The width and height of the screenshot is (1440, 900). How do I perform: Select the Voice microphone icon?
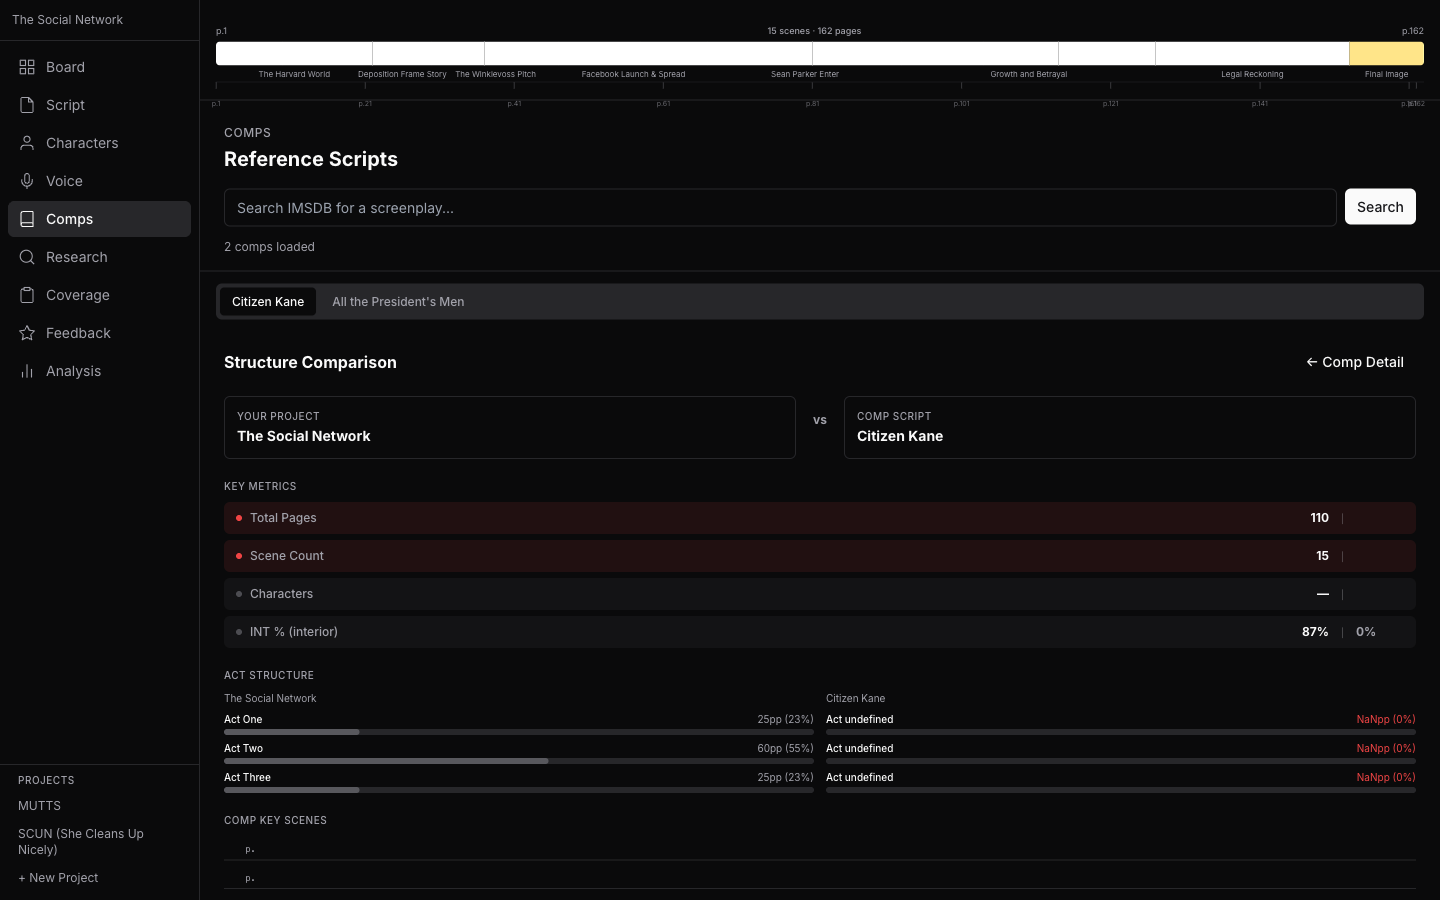[x=27, y=181]
